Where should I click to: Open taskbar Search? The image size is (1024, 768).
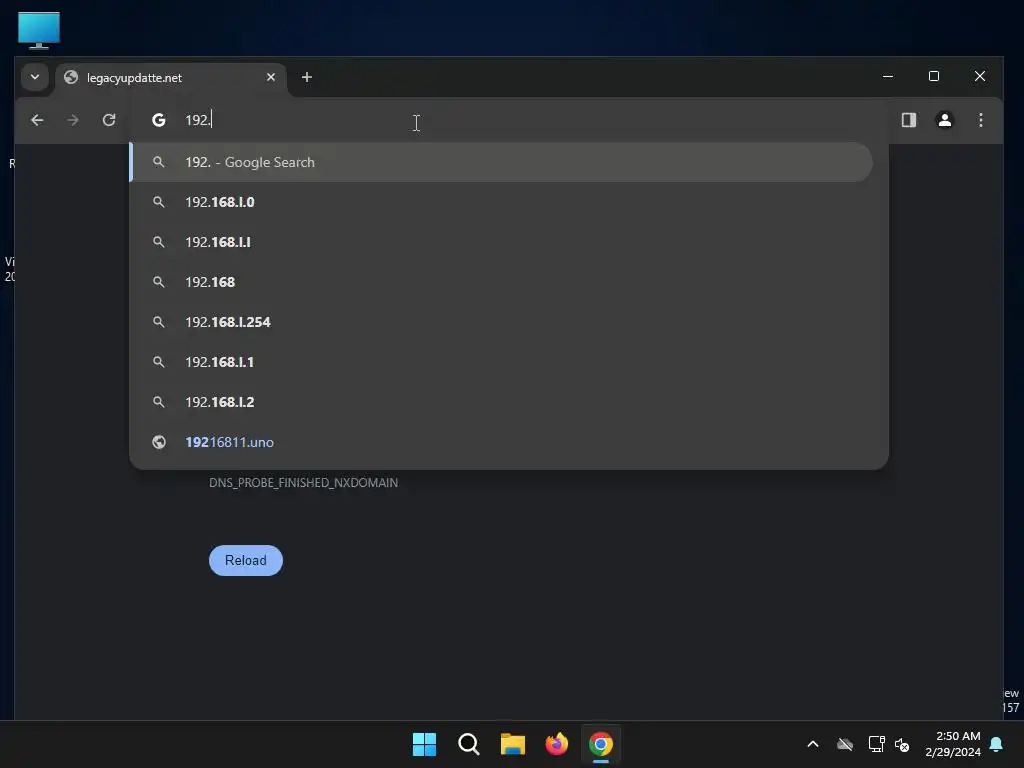[469, 744]
